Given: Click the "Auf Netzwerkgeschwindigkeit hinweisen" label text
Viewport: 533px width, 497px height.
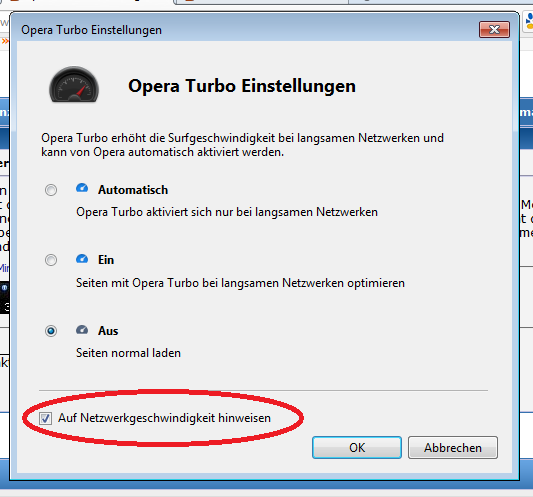Looking at the screenshot, I should click(165, 418).
